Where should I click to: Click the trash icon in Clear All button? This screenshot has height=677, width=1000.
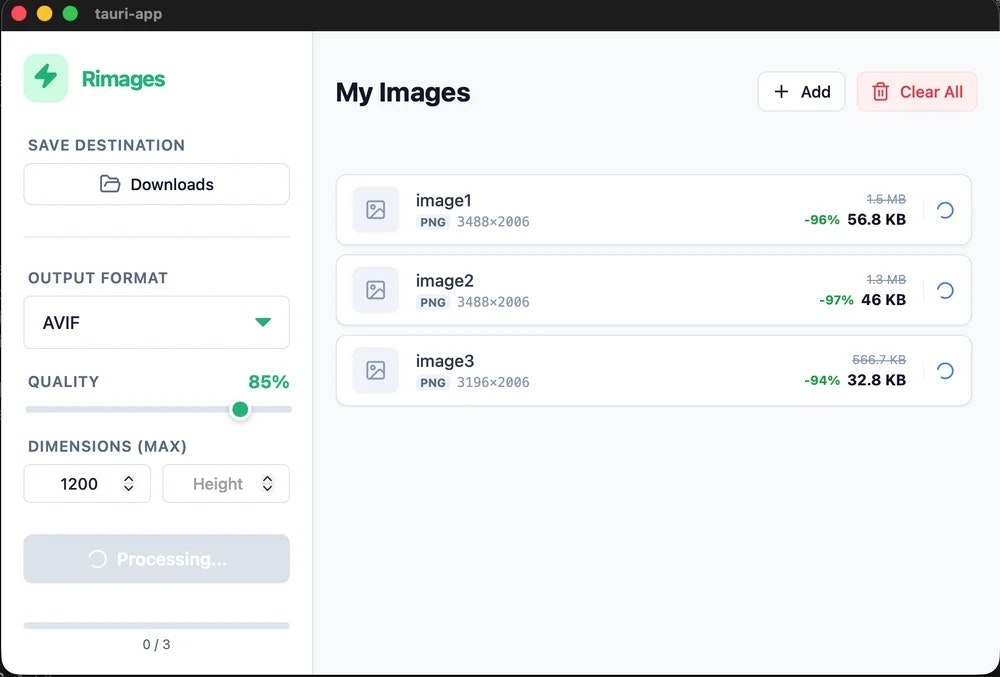click(880, 91)
